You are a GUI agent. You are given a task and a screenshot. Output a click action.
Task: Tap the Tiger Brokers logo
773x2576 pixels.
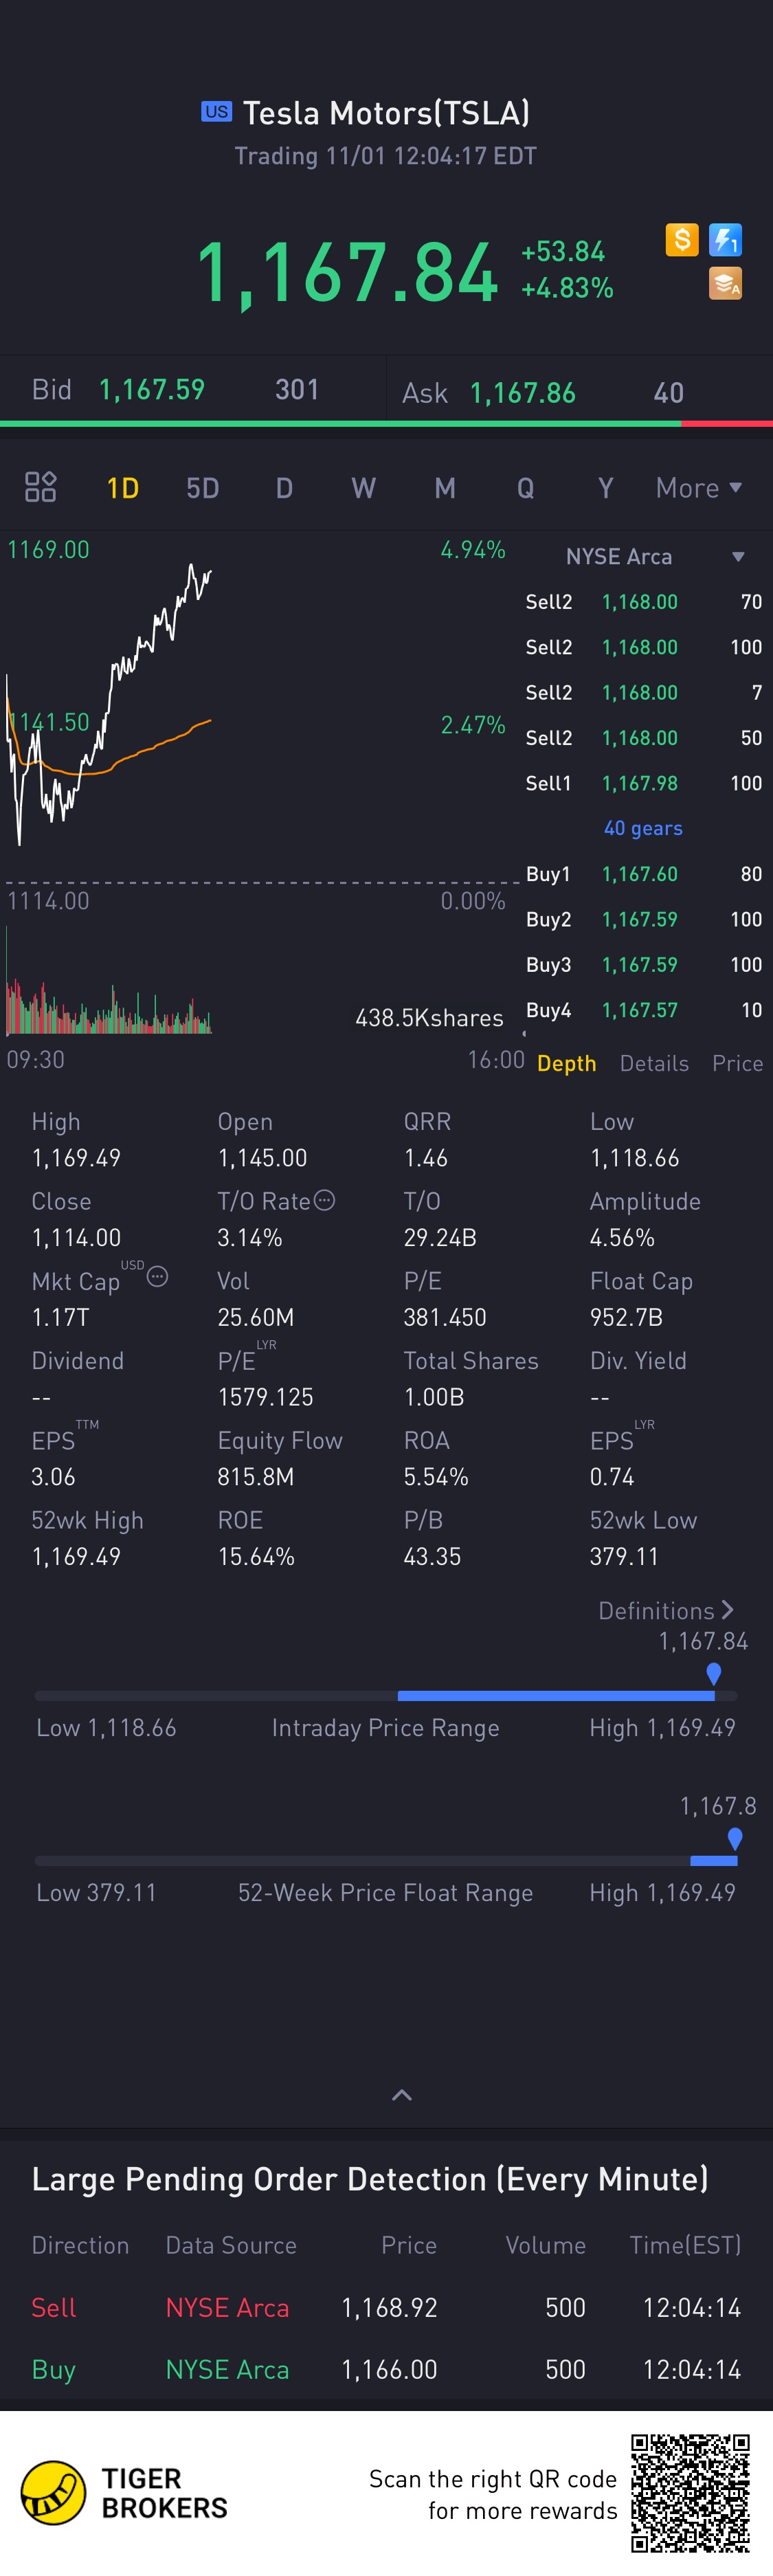[x=124, y=2492]
